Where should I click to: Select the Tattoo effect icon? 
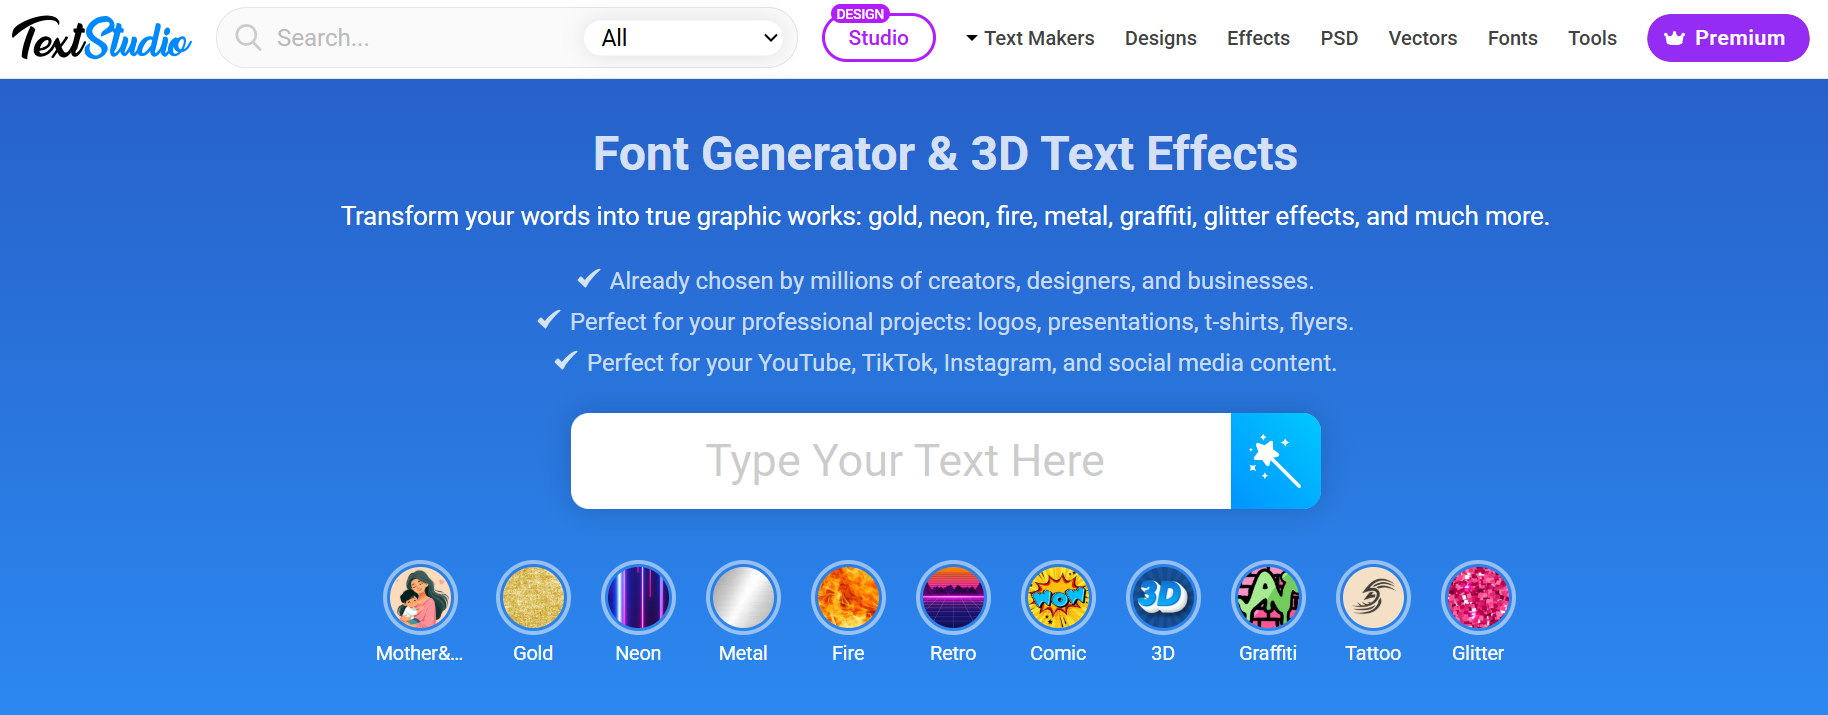[1373, 597]
